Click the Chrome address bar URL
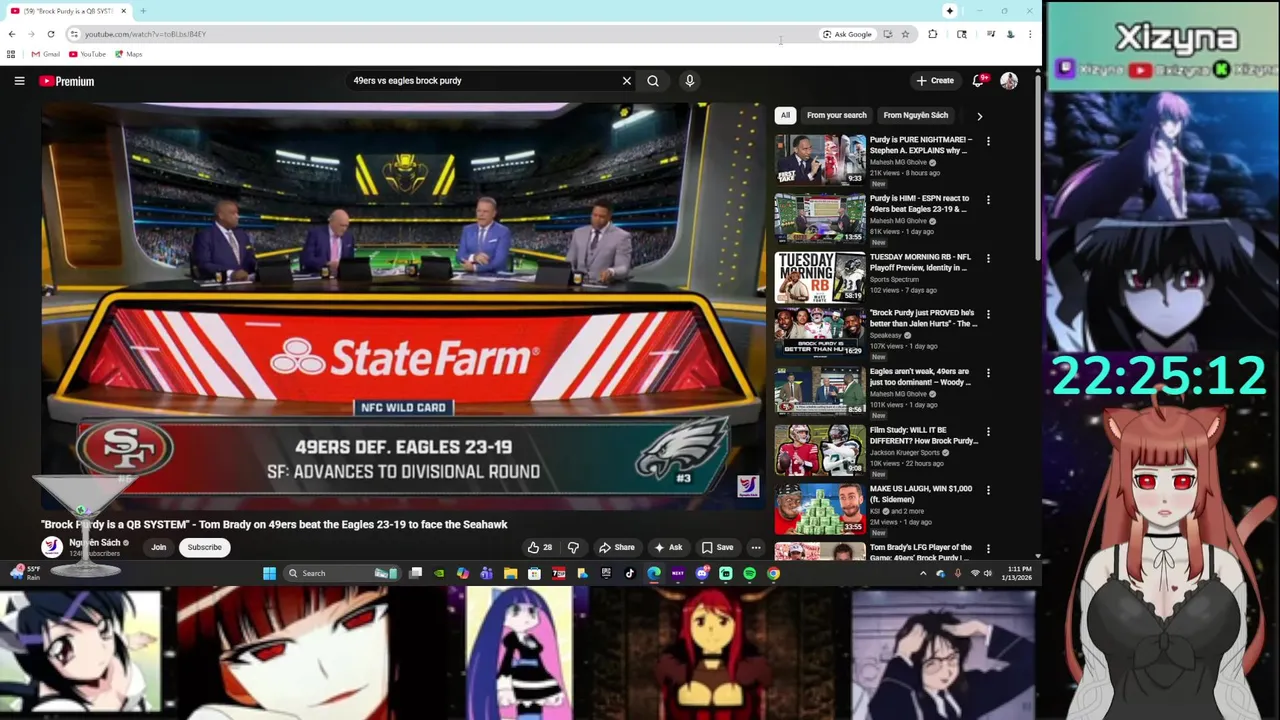Screen dimensions: 1280x720 coord(145,34)
